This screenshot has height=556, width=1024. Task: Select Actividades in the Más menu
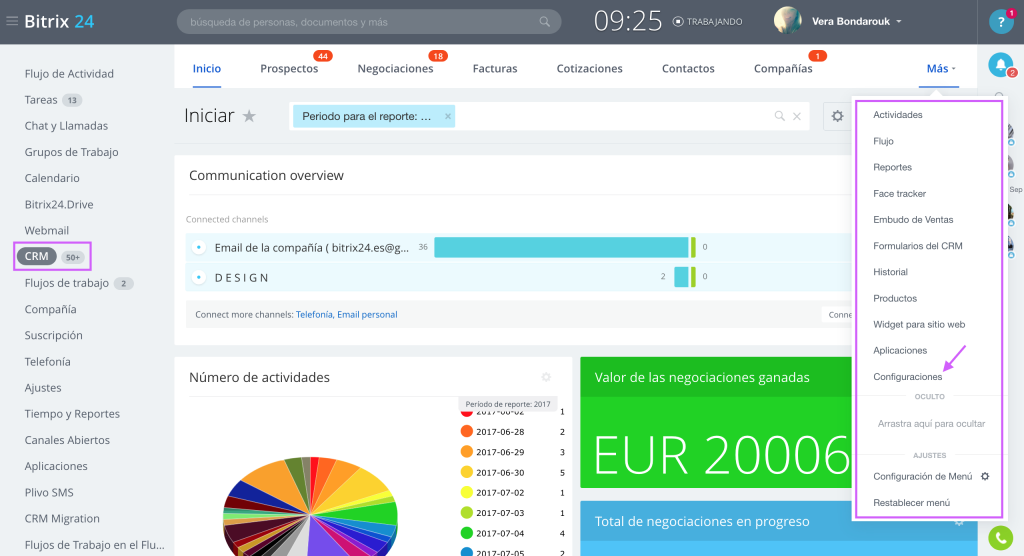point(897,115)
